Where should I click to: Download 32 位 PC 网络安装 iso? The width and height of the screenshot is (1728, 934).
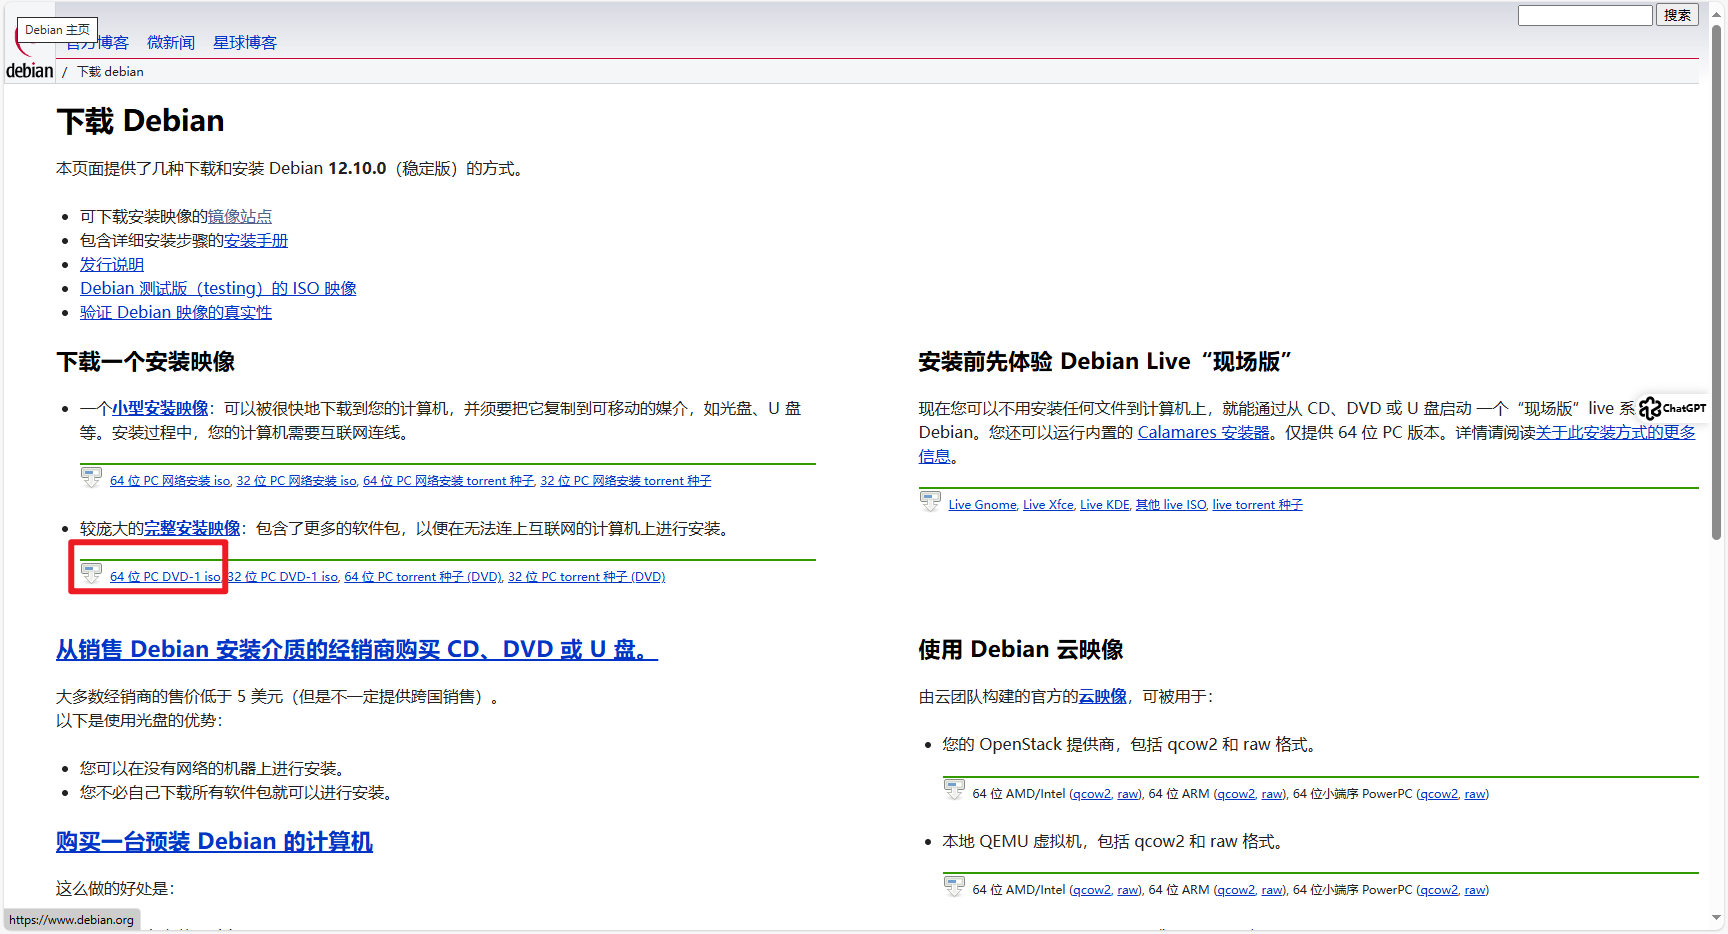297,481
